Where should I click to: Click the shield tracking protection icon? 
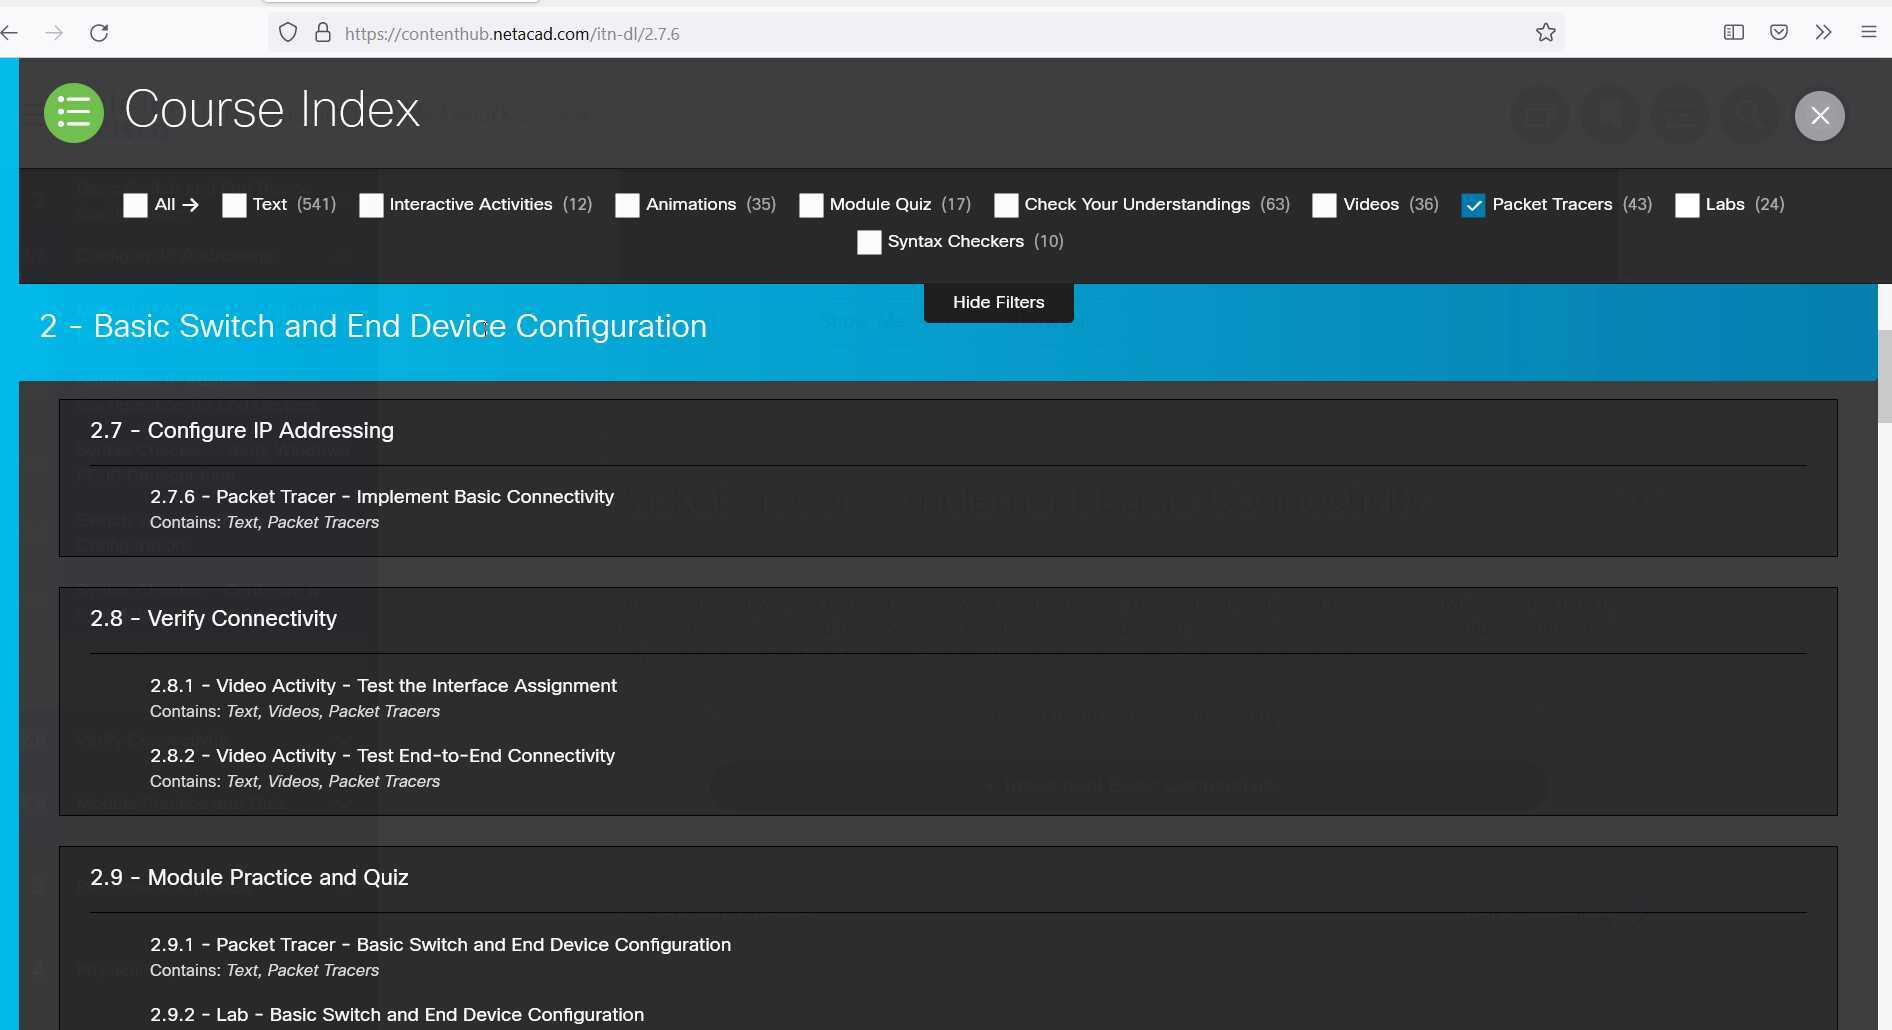click(x=287, y=32)
